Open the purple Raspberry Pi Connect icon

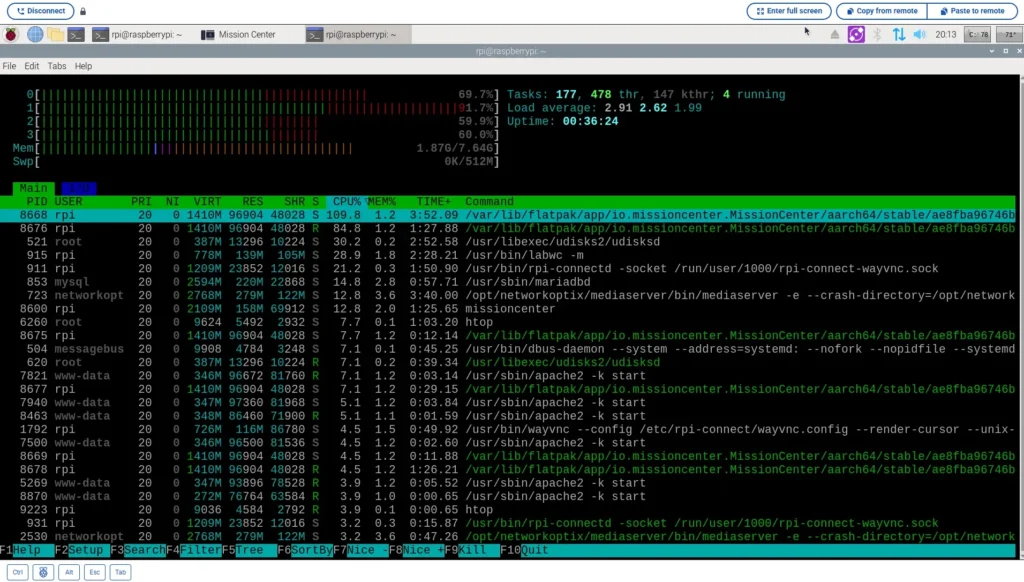click(856, 35)
